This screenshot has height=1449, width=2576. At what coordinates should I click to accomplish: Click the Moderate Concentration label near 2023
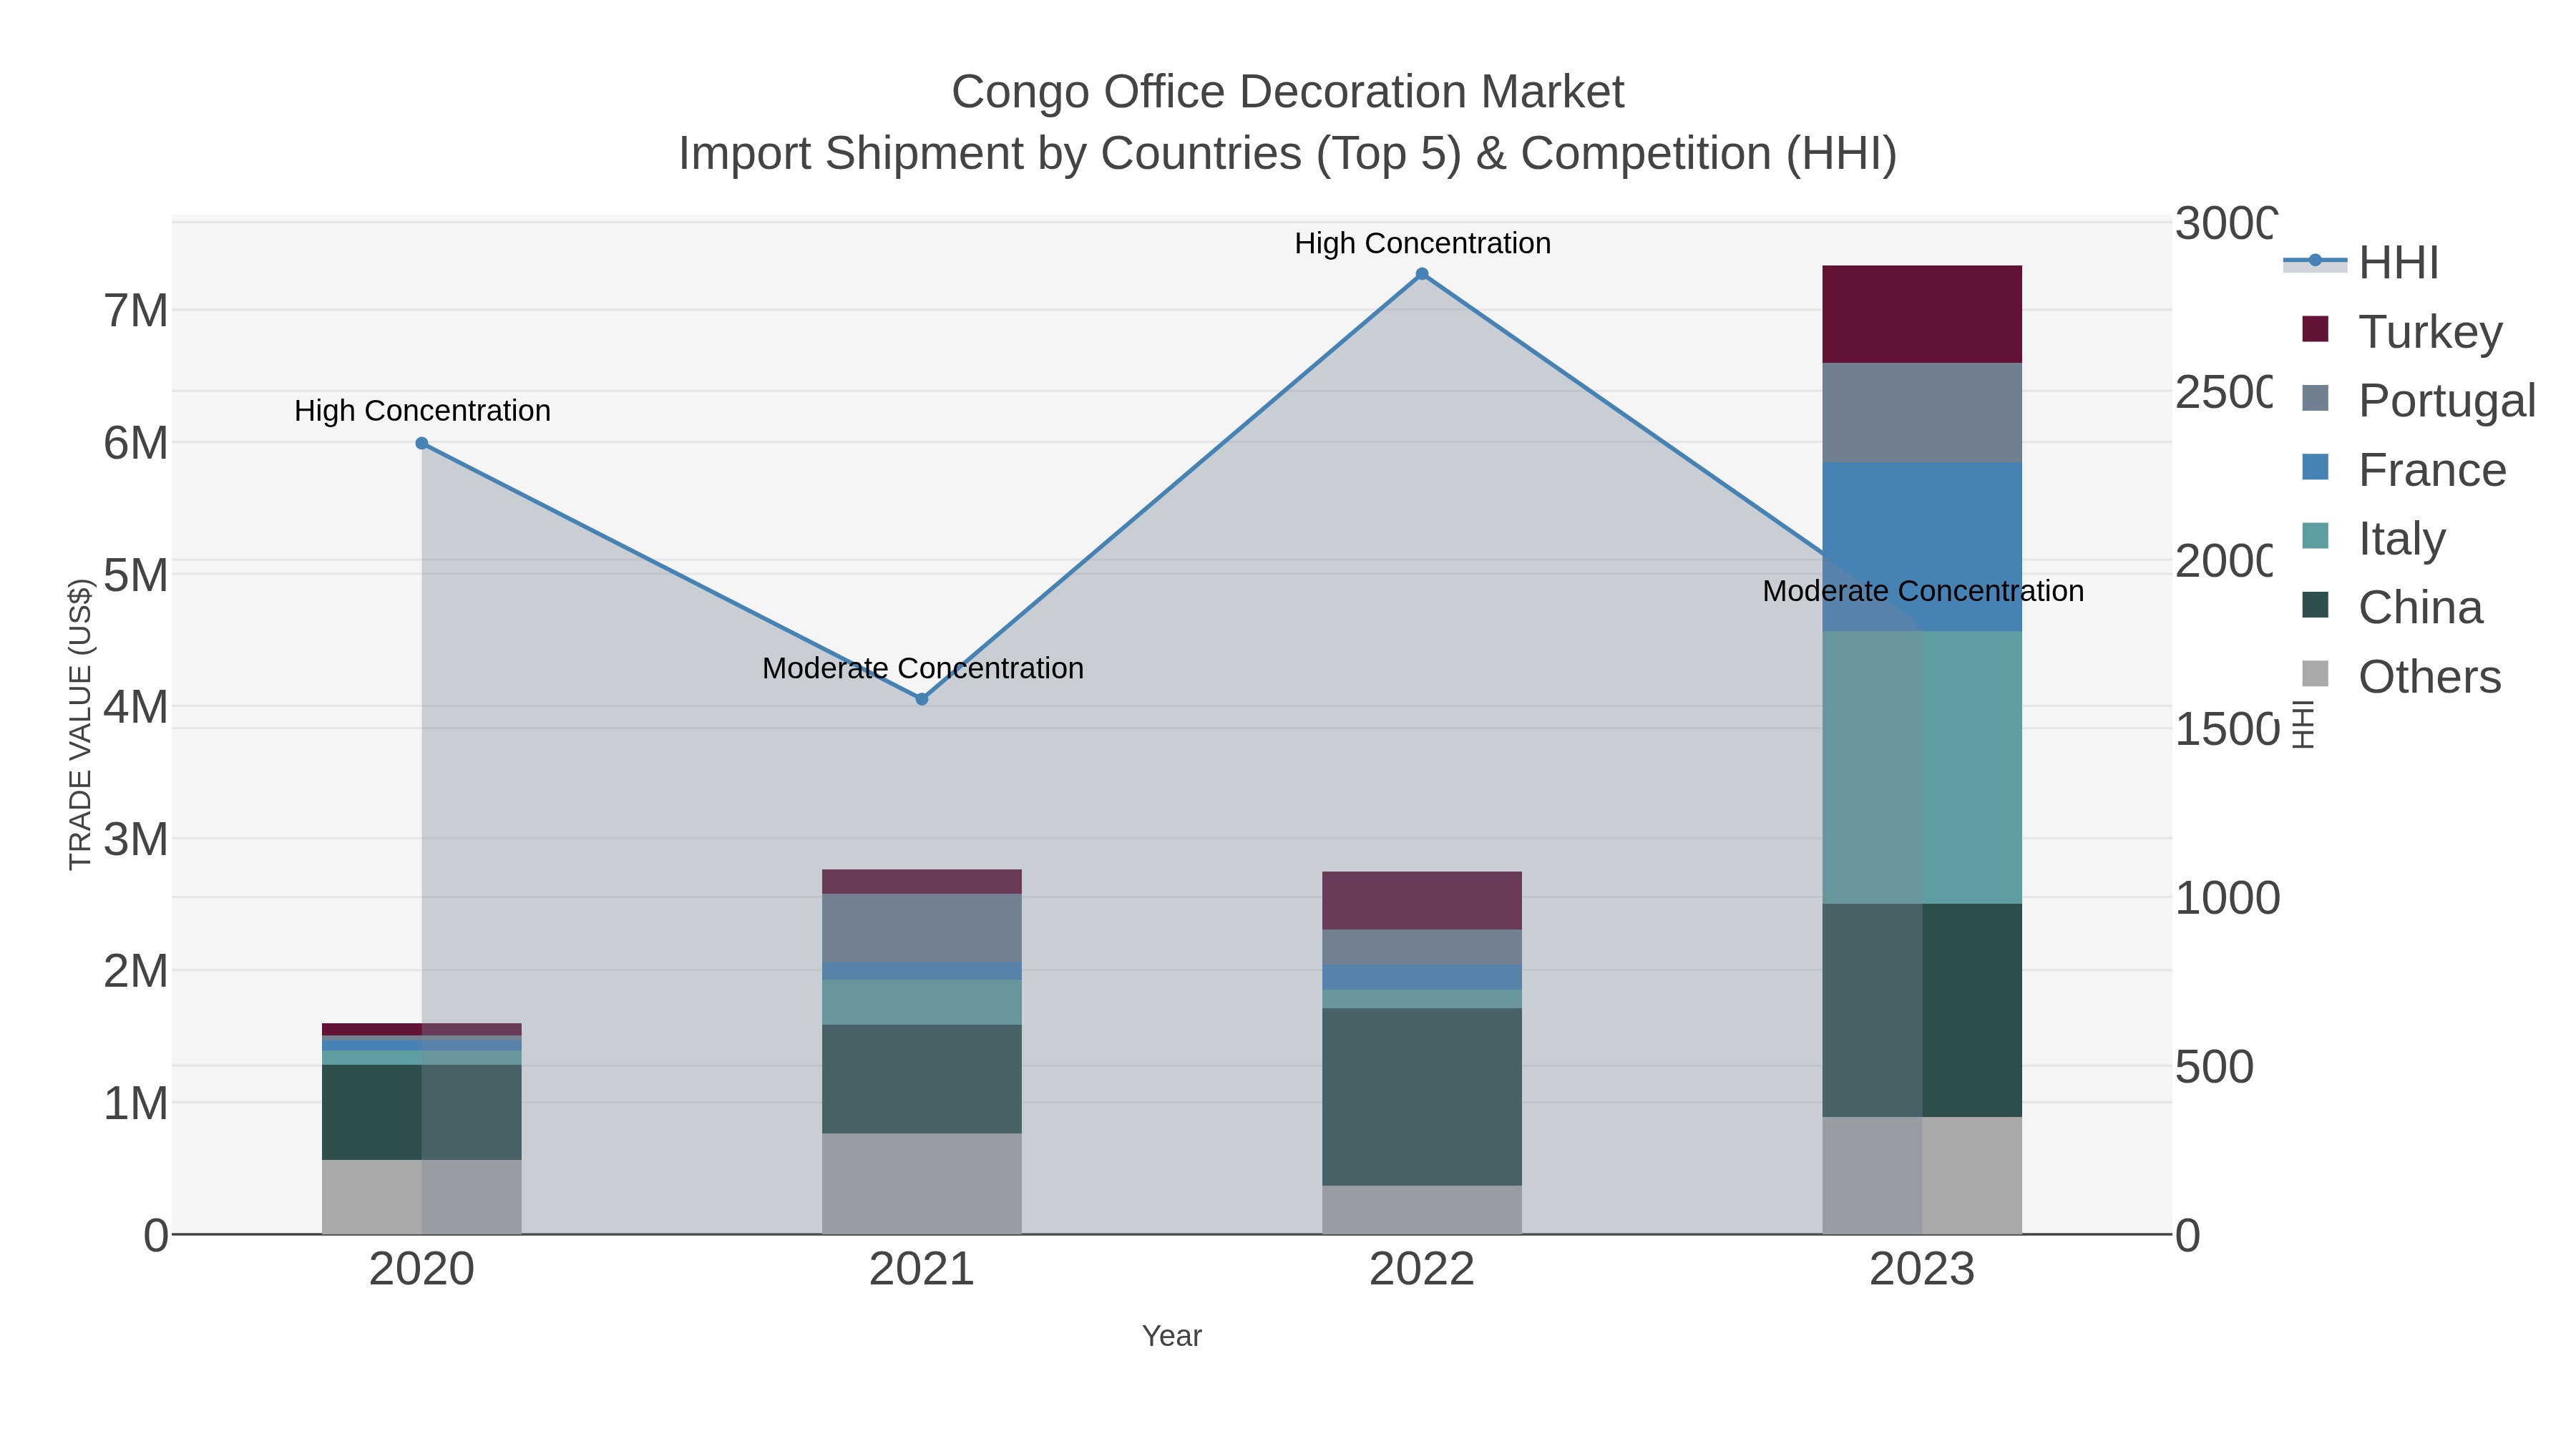(1923, 591)
